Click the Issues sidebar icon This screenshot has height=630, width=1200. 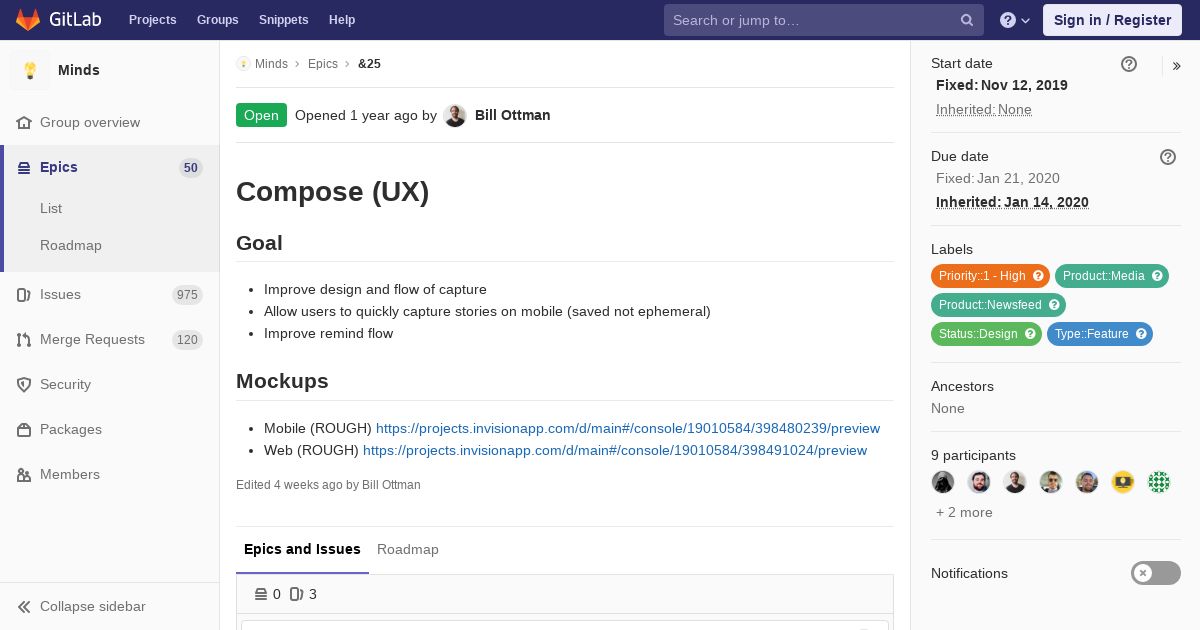24,295
